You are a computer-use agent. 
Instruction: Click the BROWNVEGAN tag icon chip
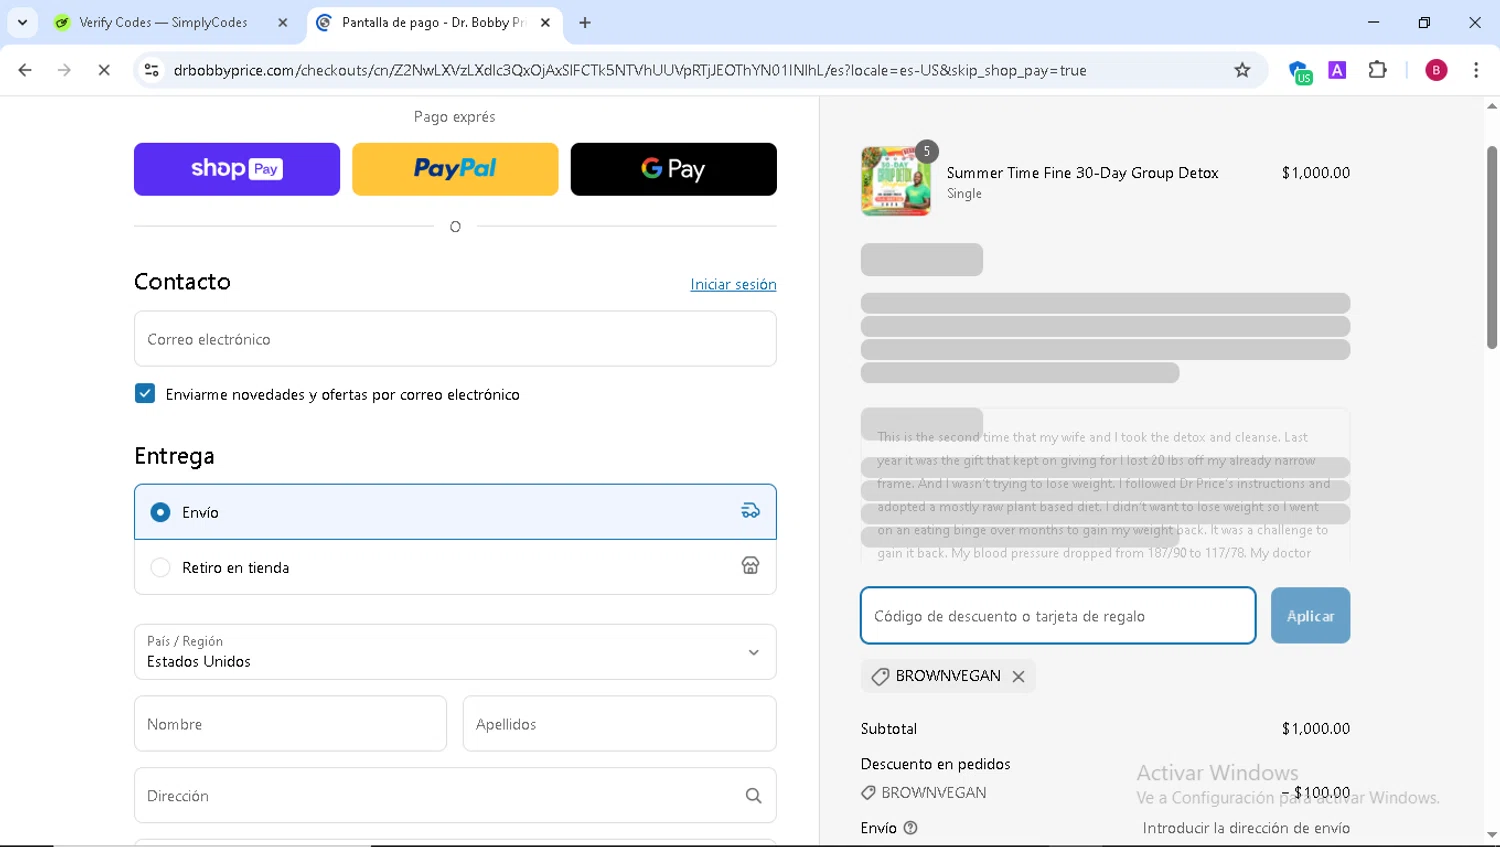click(880, 677)
